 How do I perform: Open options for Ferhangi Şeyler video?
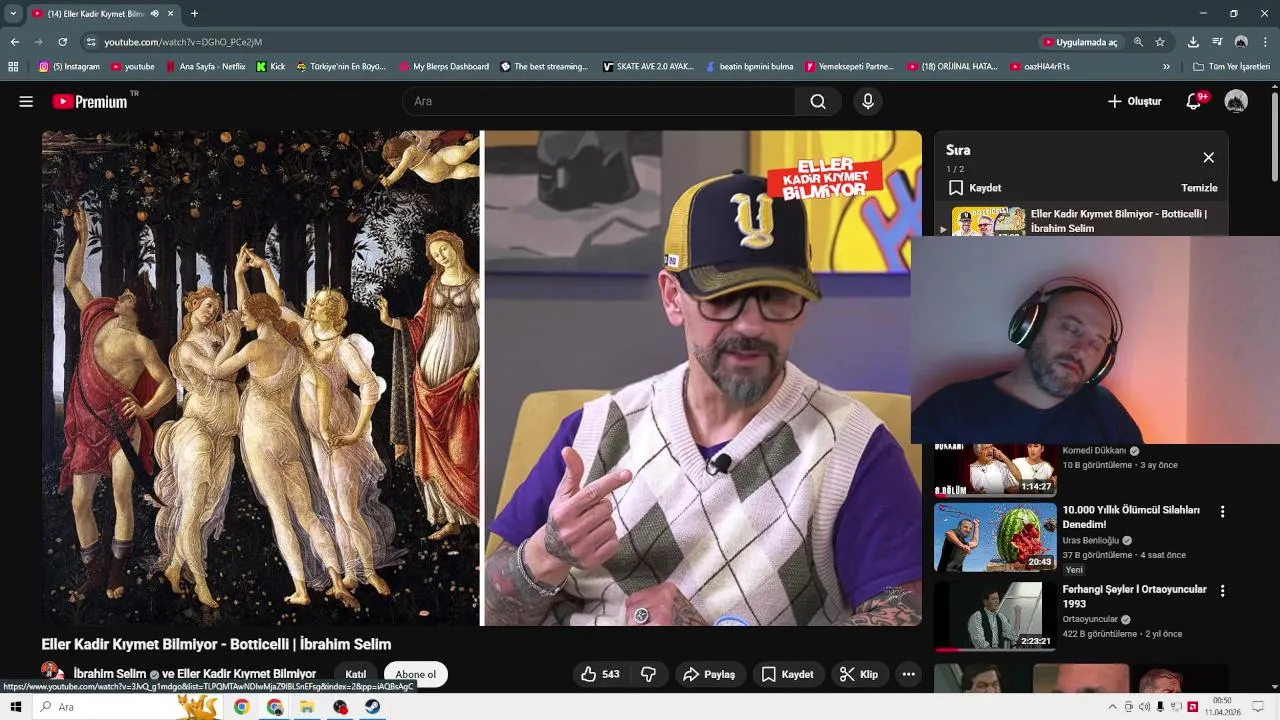coord(1222,591)
